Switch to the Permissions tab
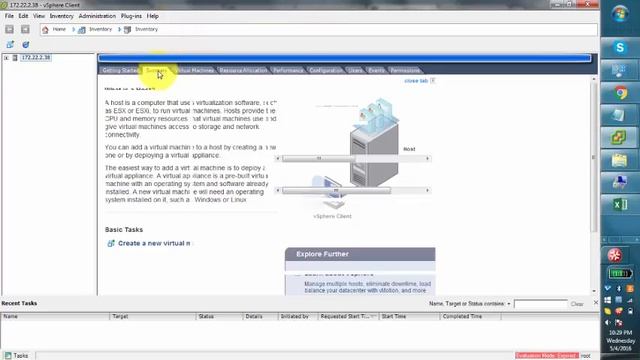The height and width of the screenshot is (360, 640). [x=404, y=70]
